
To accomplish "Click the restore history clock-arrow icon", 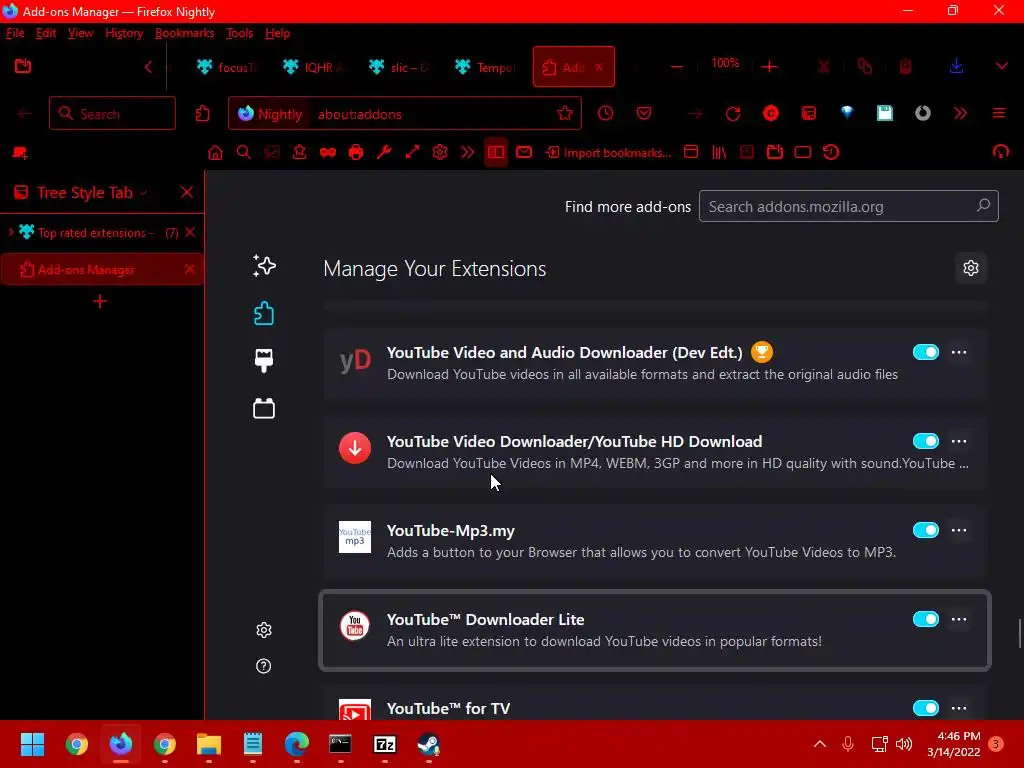I will click(831, 152).
